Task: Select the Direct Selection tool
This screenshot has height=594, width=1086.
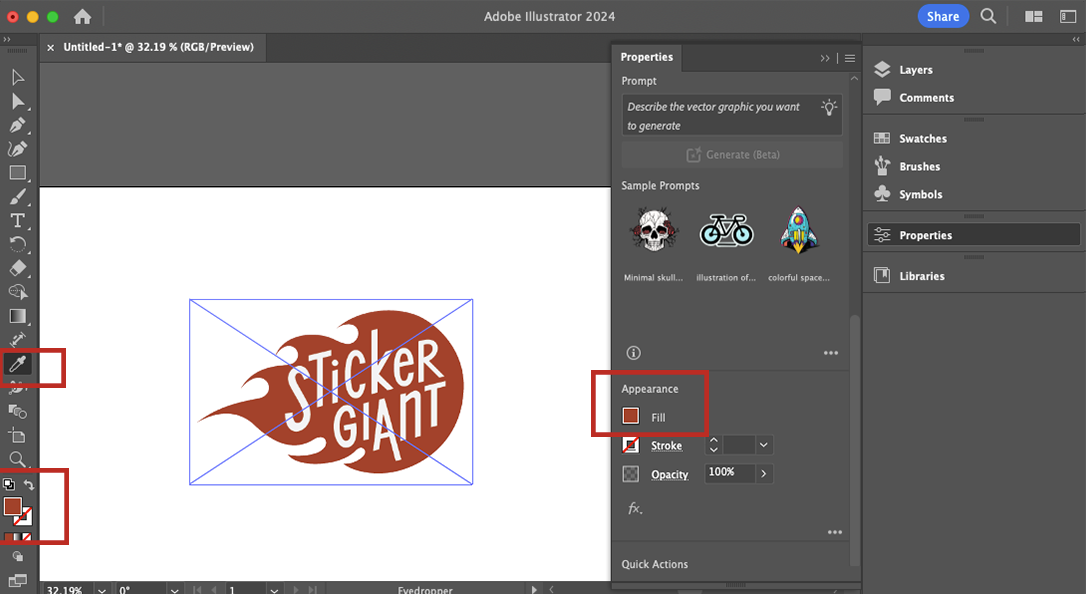Action: pyautogui.click(x=17, y=101)
